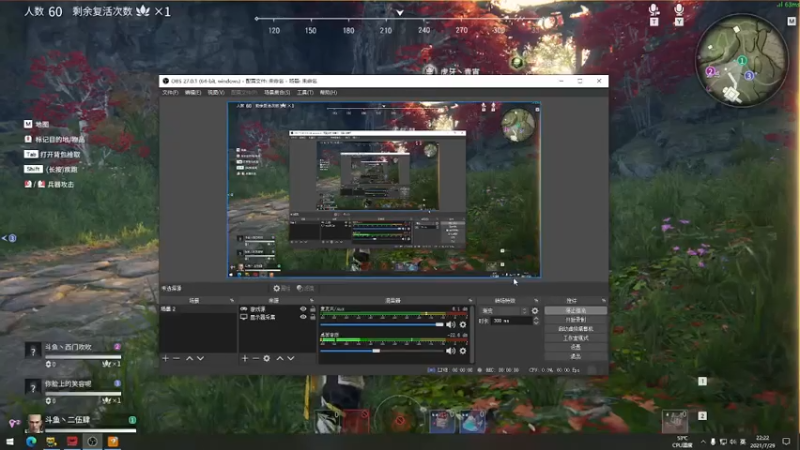The image size is (800, 450).
Task: Lock the 显示器采集 source
Action: [x=313, y=317]
